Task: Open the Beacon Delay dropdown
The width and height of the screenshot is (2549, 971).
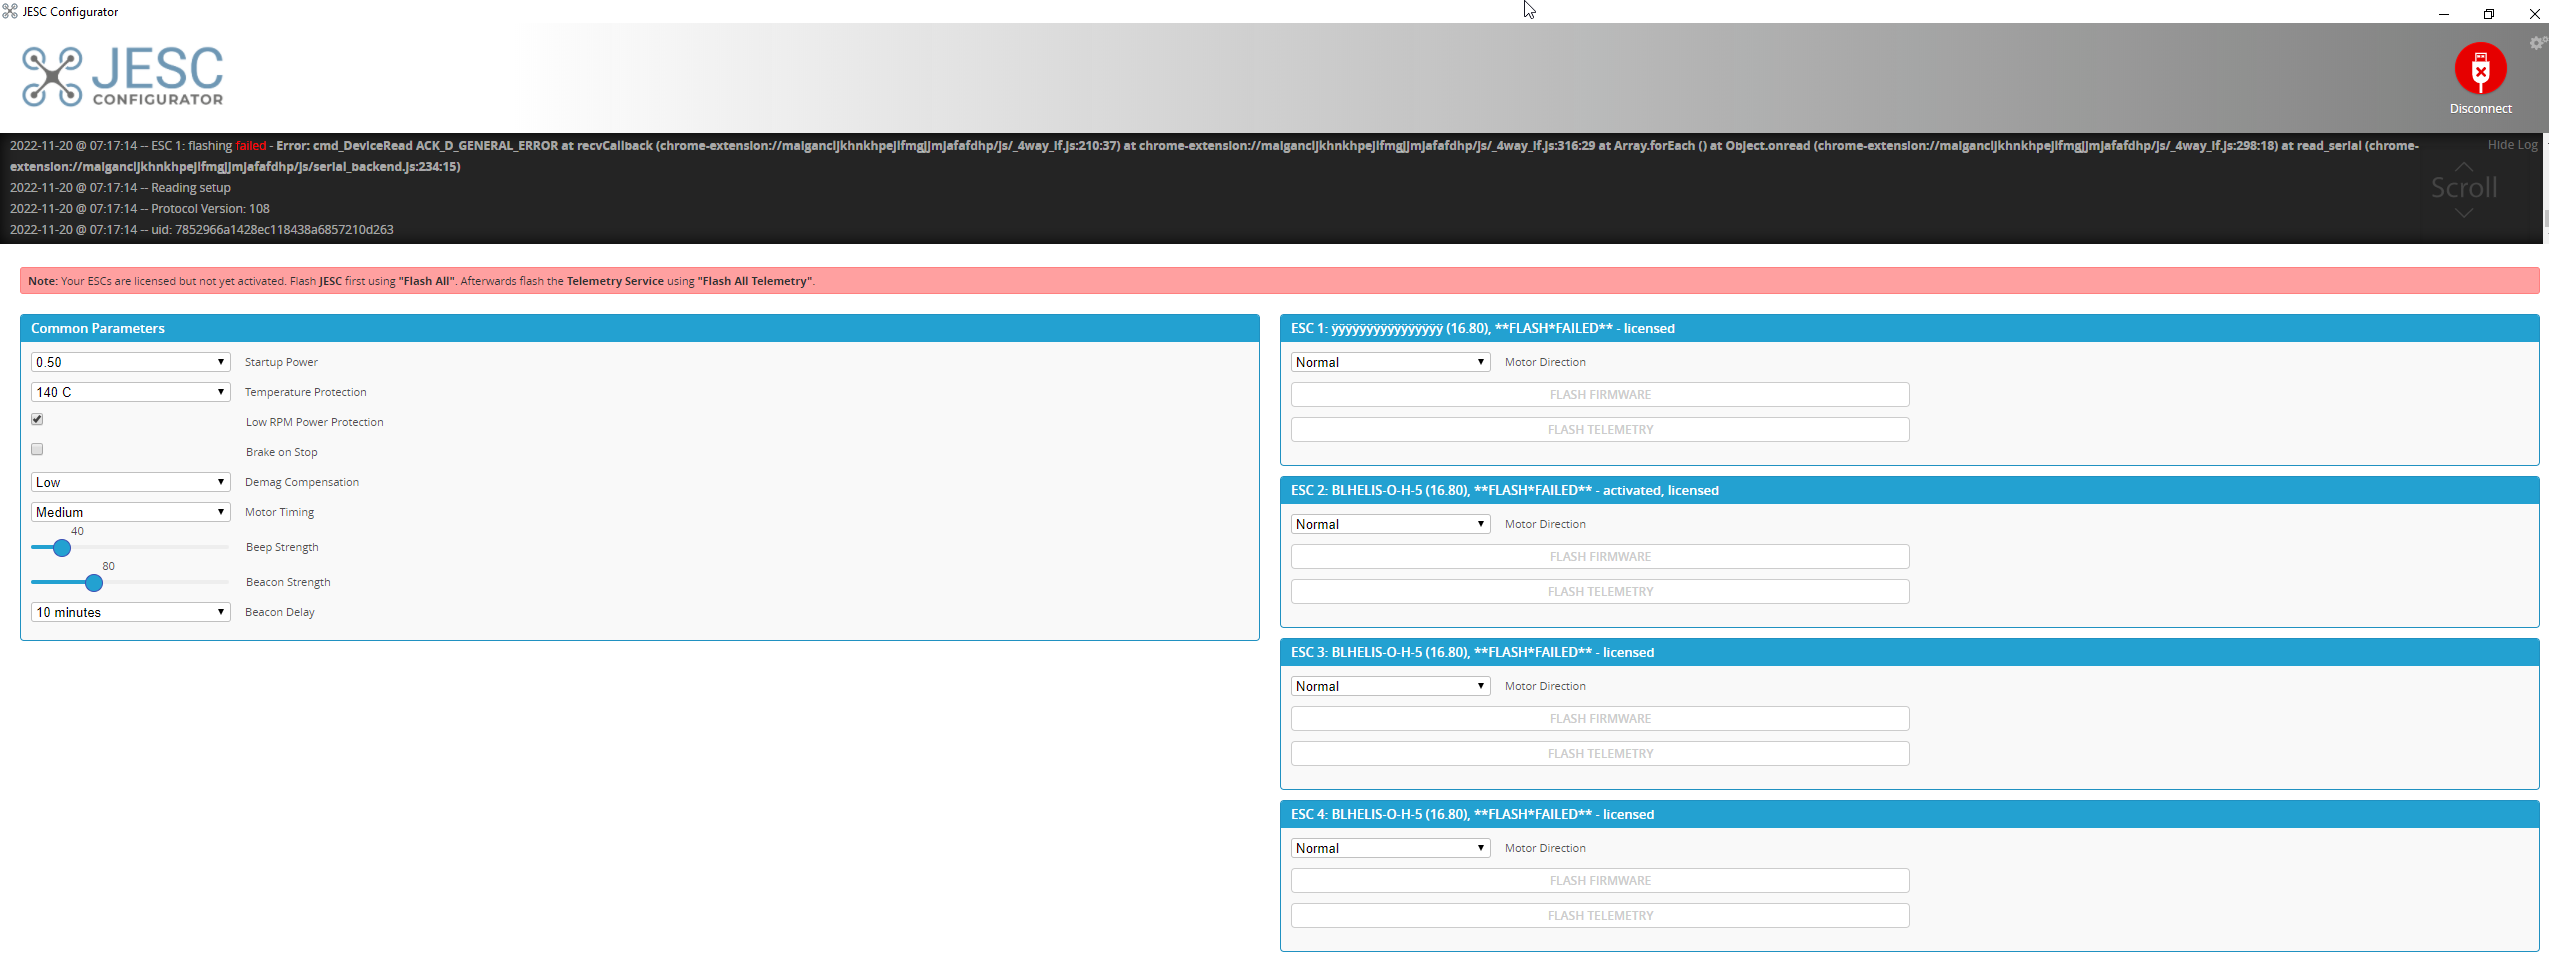Action: [x=130, y=611]
